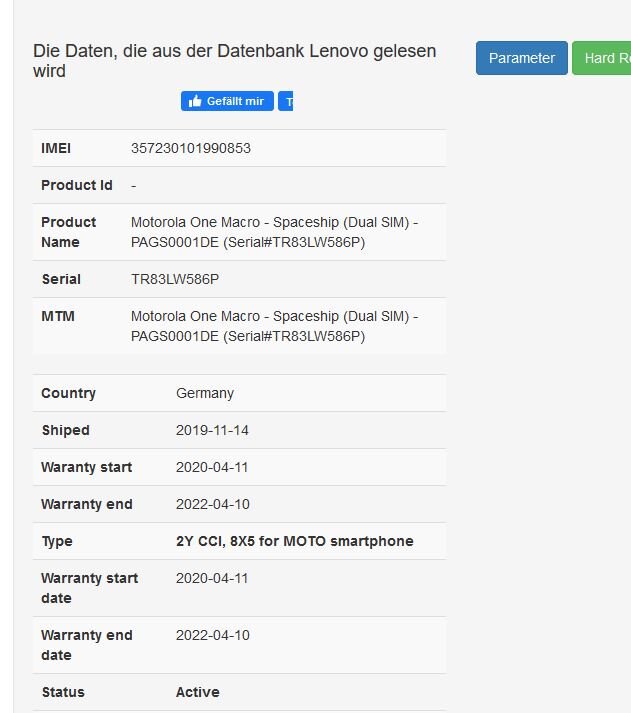The image size is (631, 713).
Task: Click the Gefällt mir like button
Action: click(x=227, y=101)
